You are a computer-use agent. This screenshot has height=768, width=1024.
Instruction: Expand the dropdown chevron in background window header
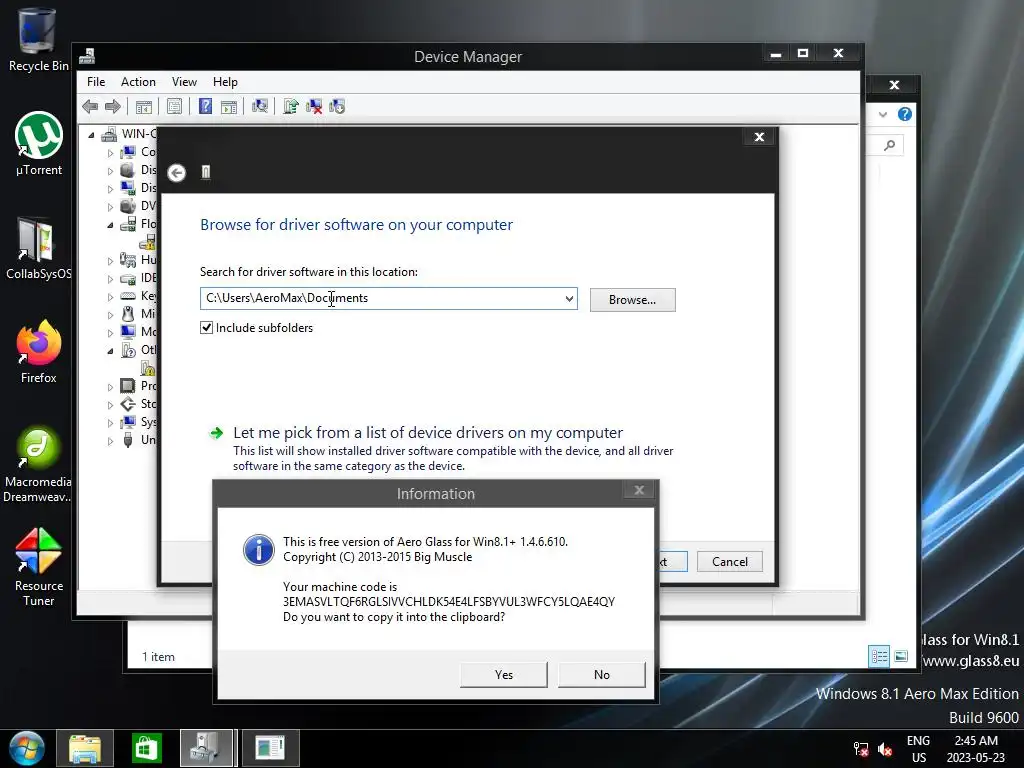click(883, 114)
